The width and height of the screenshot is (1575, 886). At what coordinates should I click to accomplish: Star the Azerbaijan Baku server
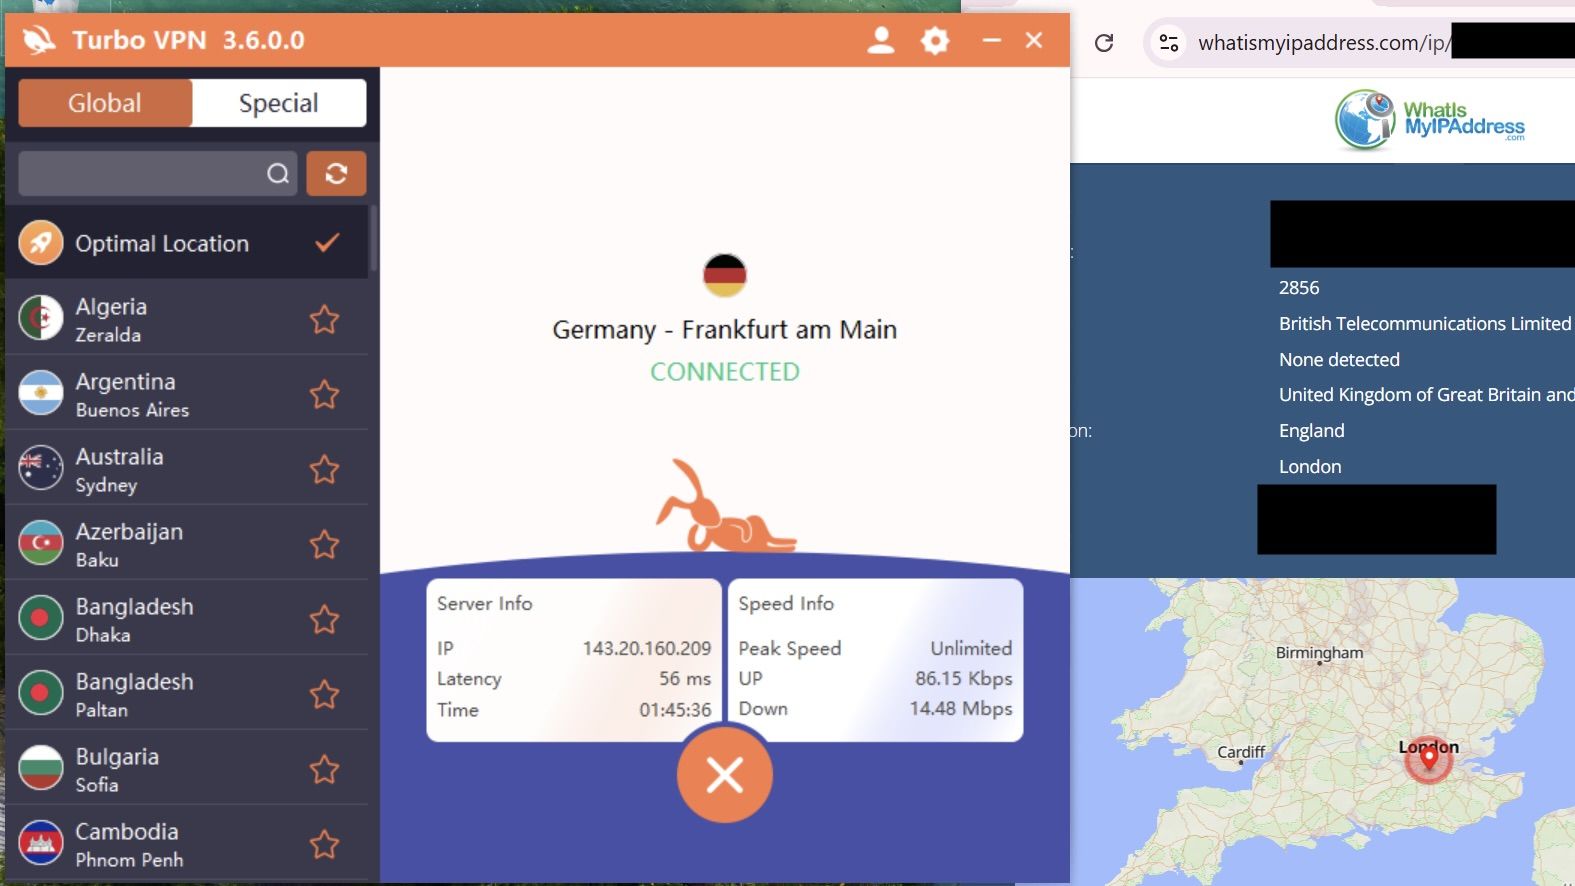tap(324, 545)
